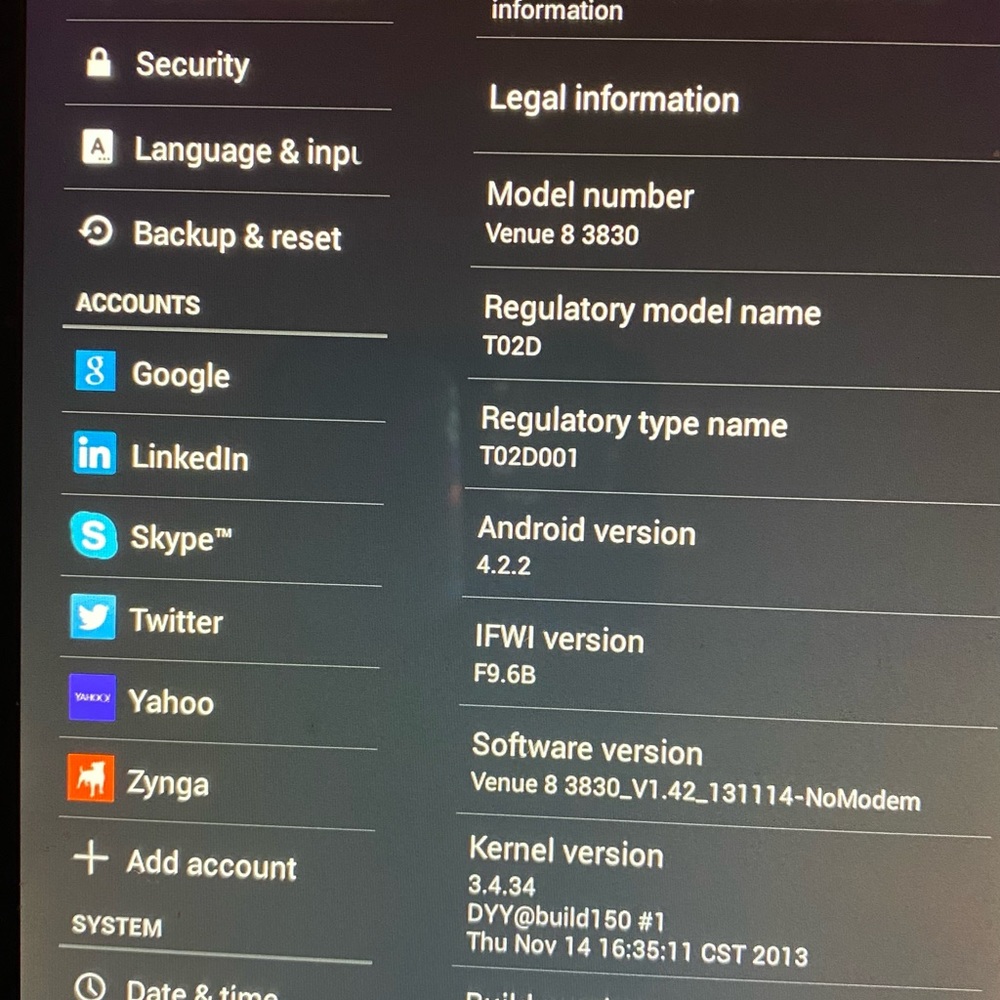This screenshot has width=1000, height=1000.
Task: Click the Backup & reset circular arrow icon
Action: coord(97,234)
